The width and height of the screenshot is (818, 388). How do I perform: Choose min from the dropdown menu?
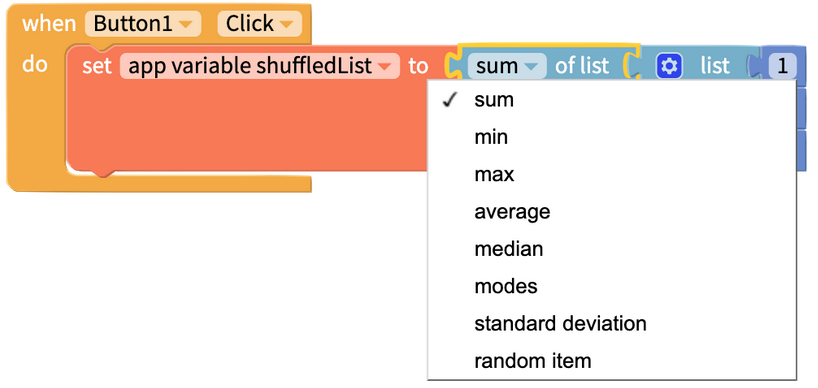[x=612, y=137]
